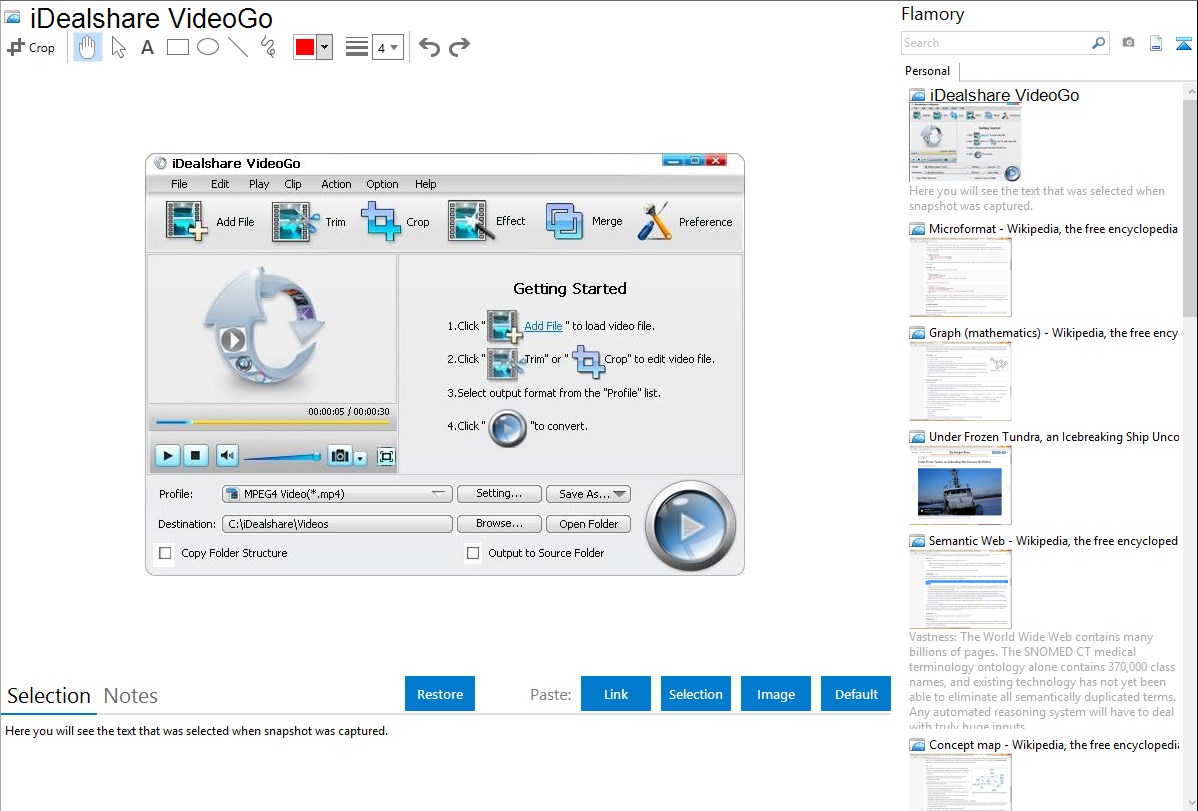Viewport: 1198px width, 811px height.
Task: Choose the text annotation tool
Action: [147, 47]
